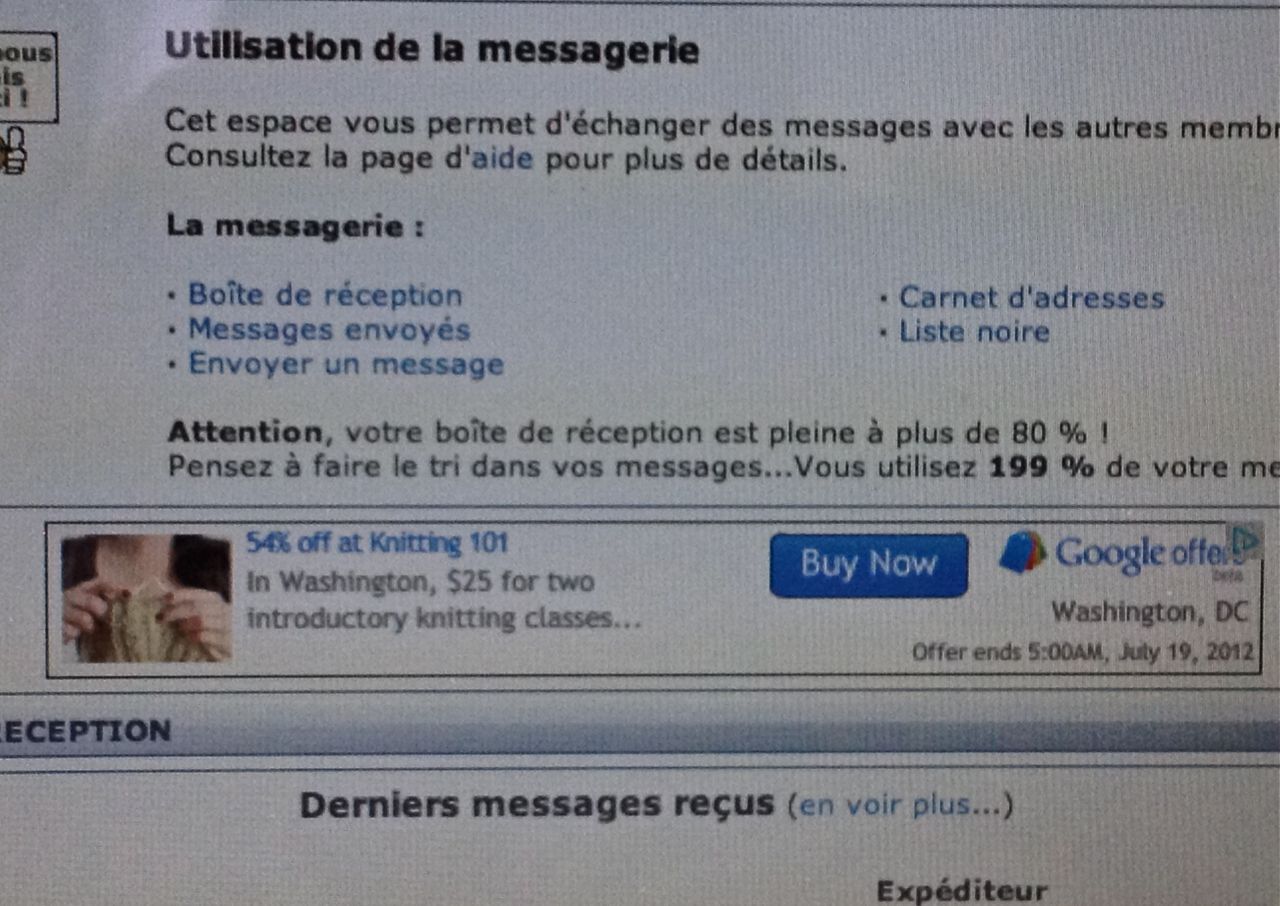Click the boxed notice badge top-left
The height and width of the screenshot is (906, 1280).
point(27,77)
